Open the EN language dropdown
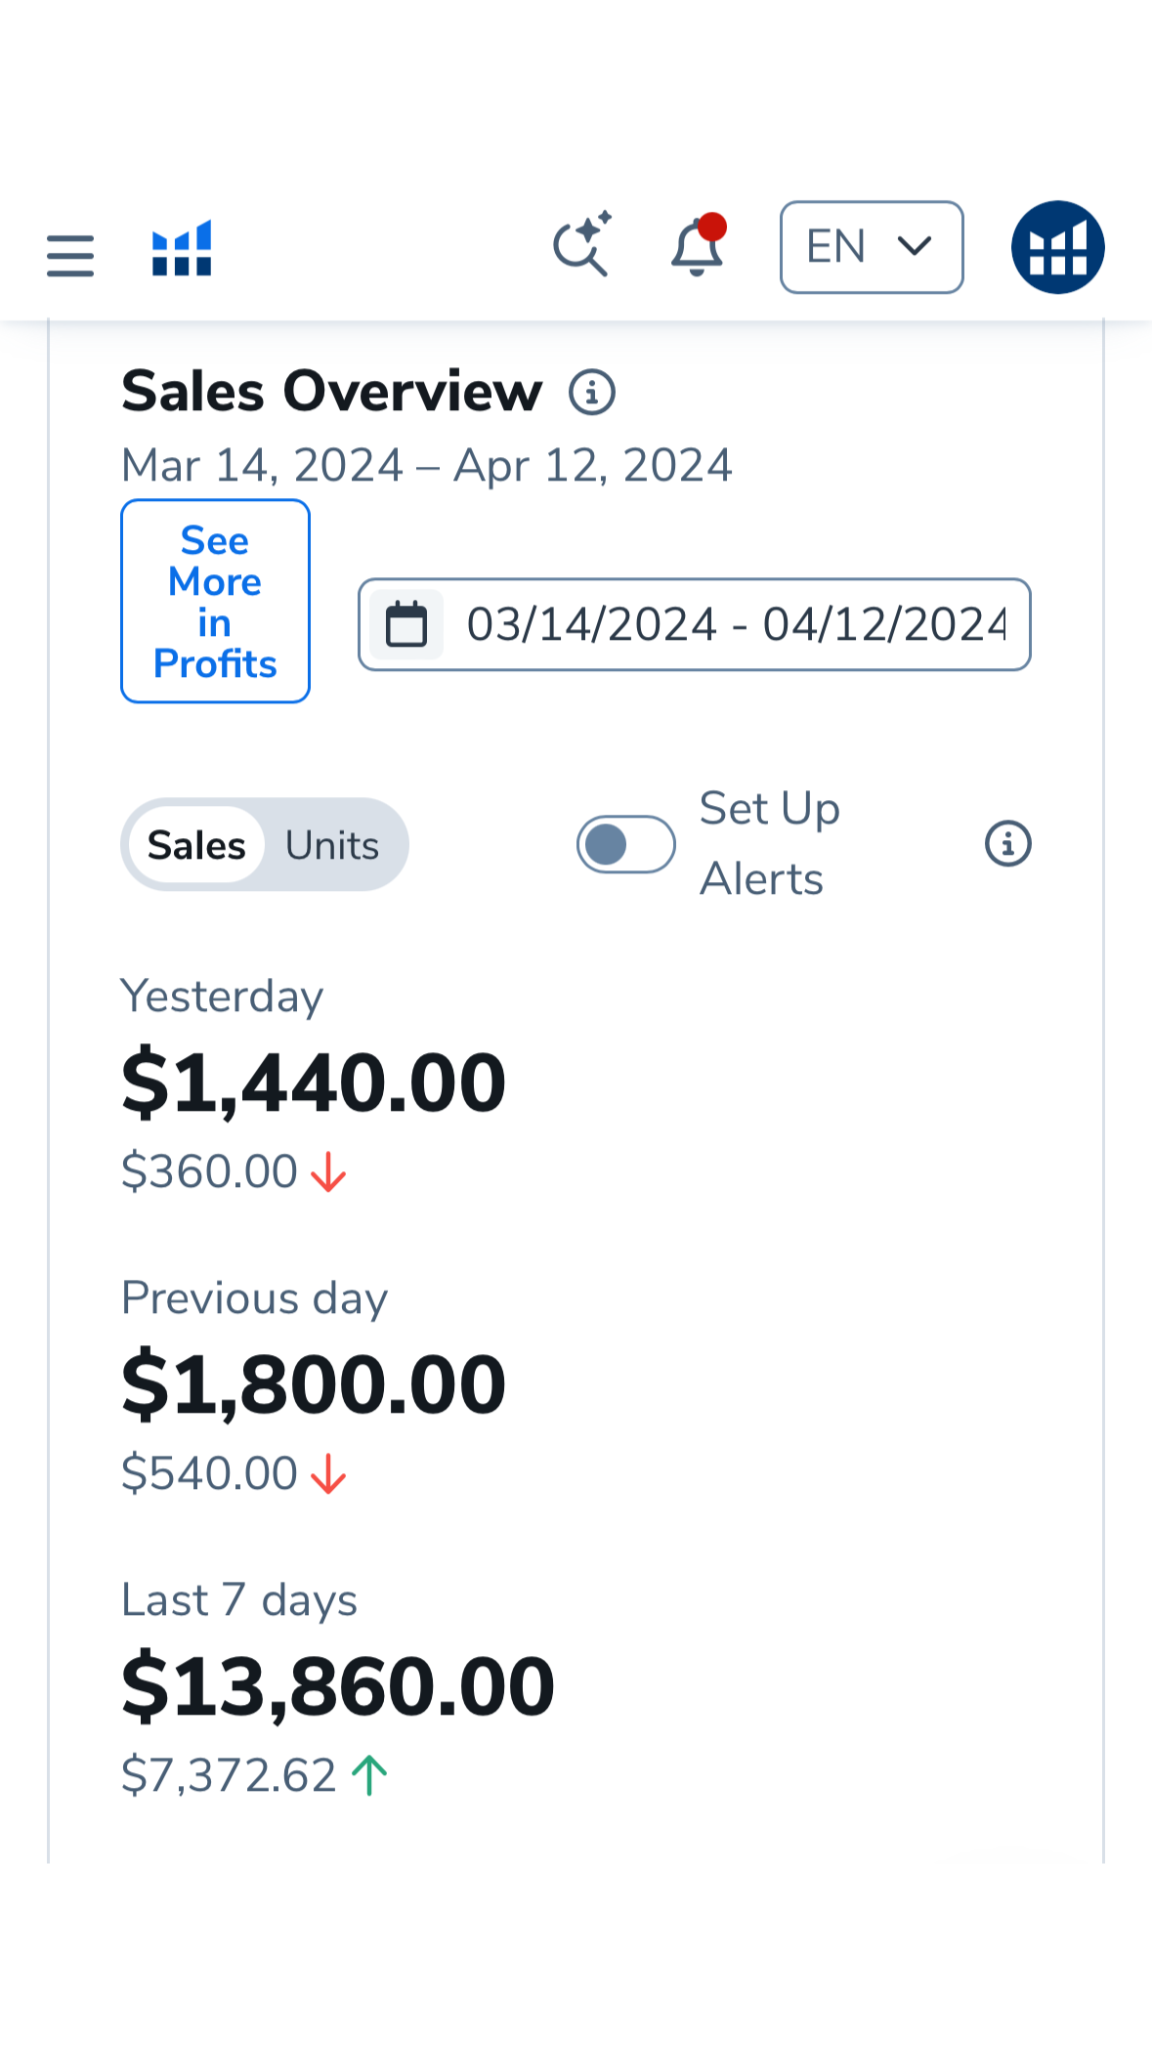Viewport: 1152px width, 2048px height. [871, 247]
